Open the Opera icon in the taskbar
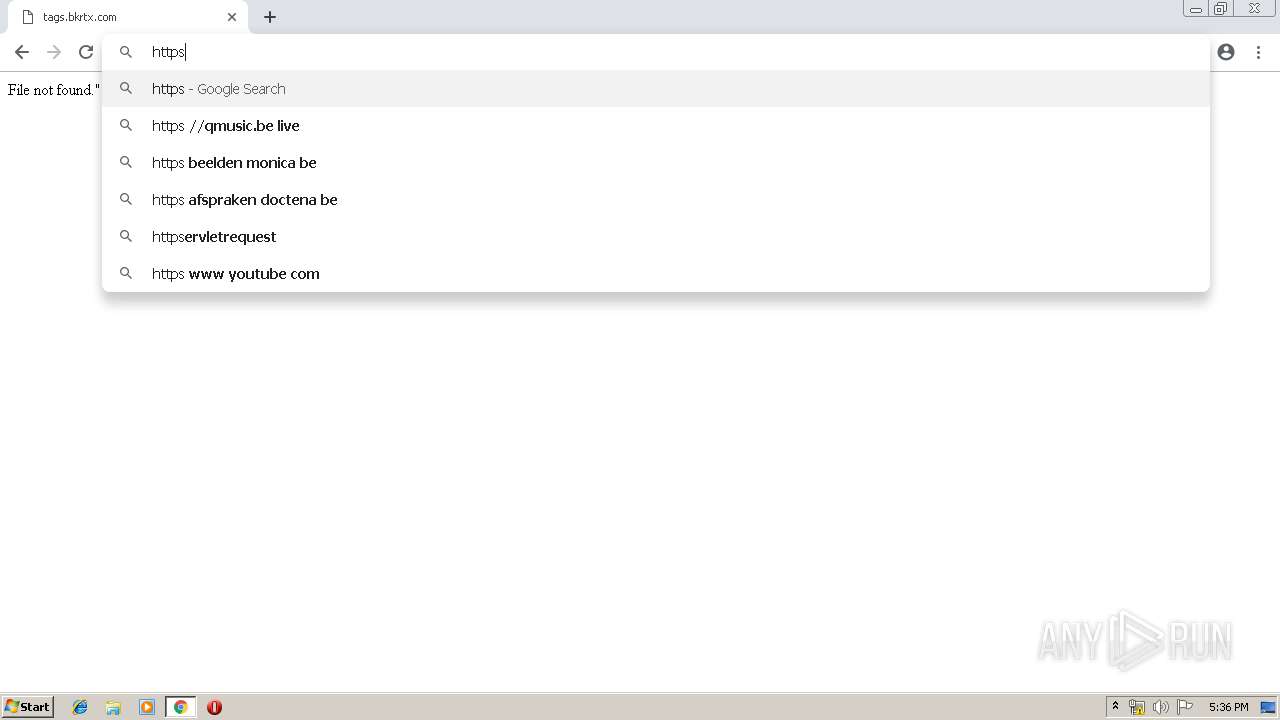This screenshot has width=1280, height=720. (214, 707)
